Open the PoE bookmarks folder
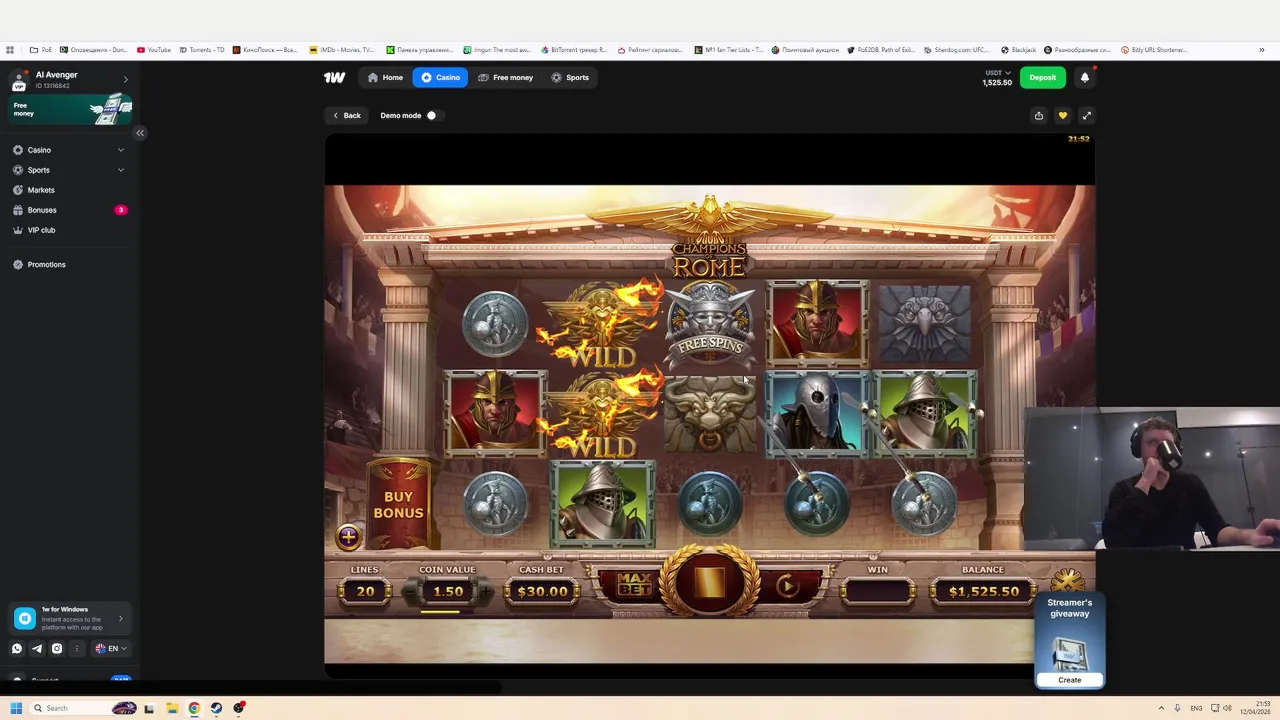The height and width of the screenshot is (720, 1280). coord(41,50)
